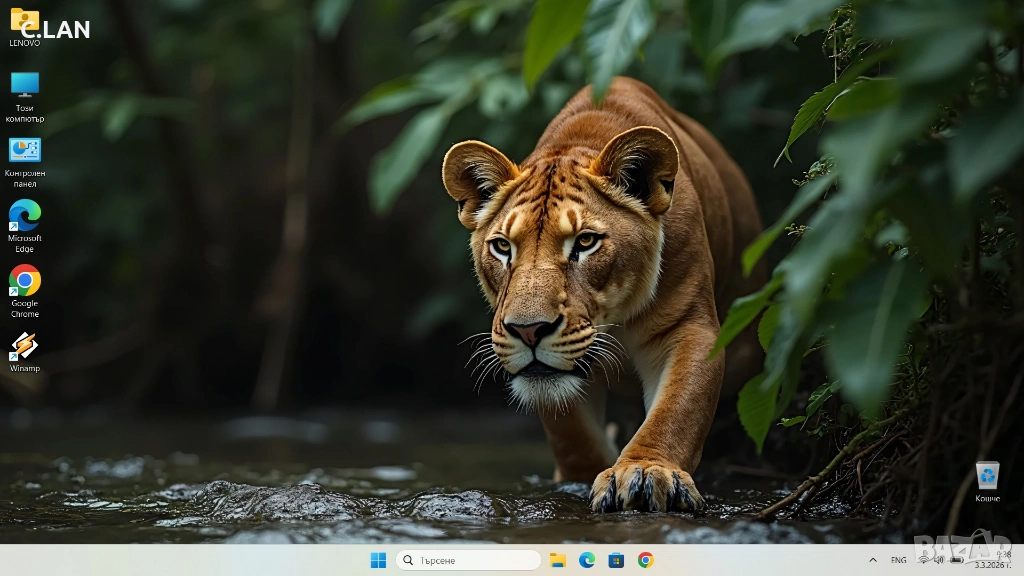Open the taskbar clock and date
This screenshot has height=576, width=1024.
[996, 560]
